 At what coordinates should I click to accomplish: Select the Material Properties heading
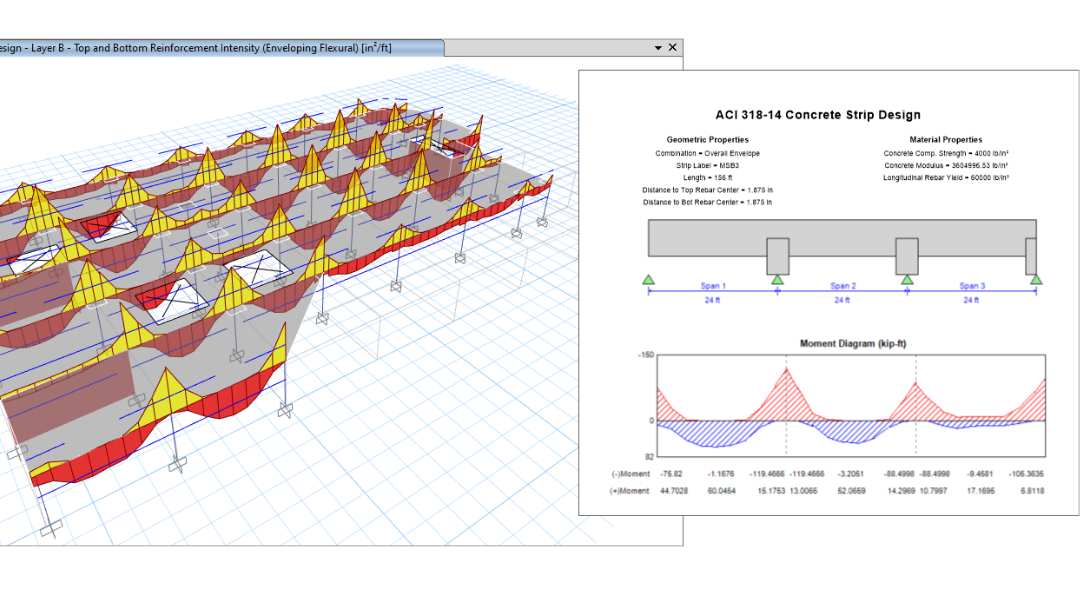click(945, 140)
